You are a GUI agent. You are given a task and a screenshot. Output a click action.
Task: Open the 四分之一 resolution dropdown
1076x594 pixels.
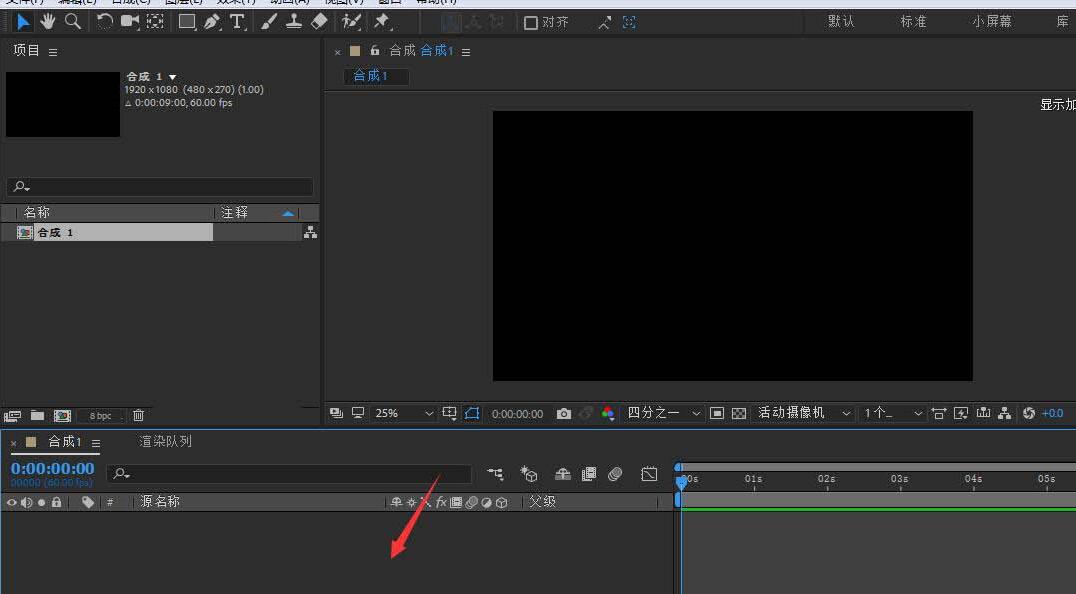tap(664, 413)
